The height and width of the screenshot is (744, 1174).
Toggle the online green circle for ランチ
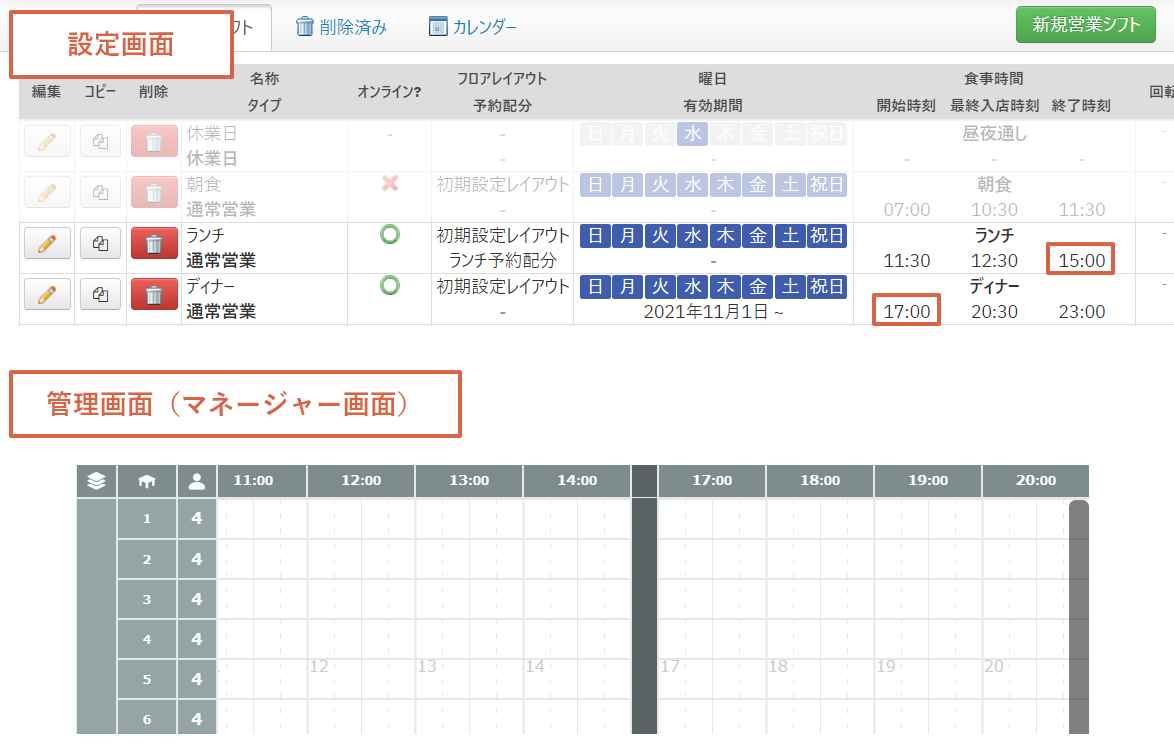coord(390,235)
